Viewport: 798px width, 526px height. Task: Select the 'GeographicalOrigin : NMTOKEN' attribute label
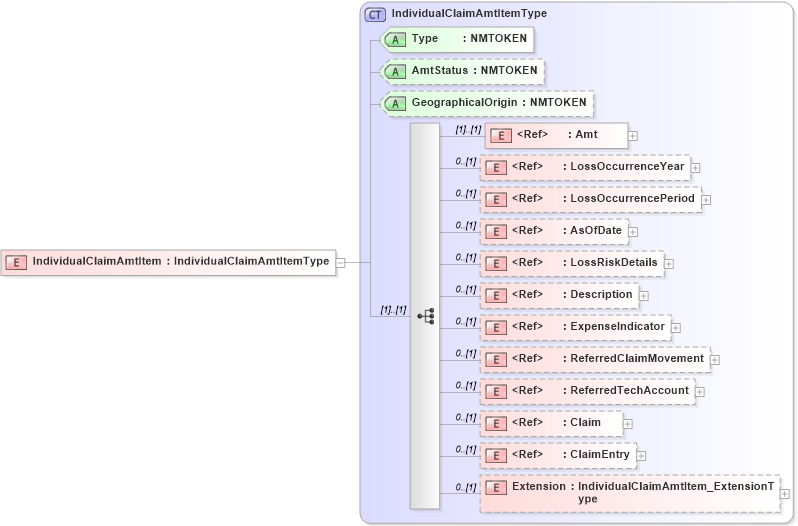499,103
